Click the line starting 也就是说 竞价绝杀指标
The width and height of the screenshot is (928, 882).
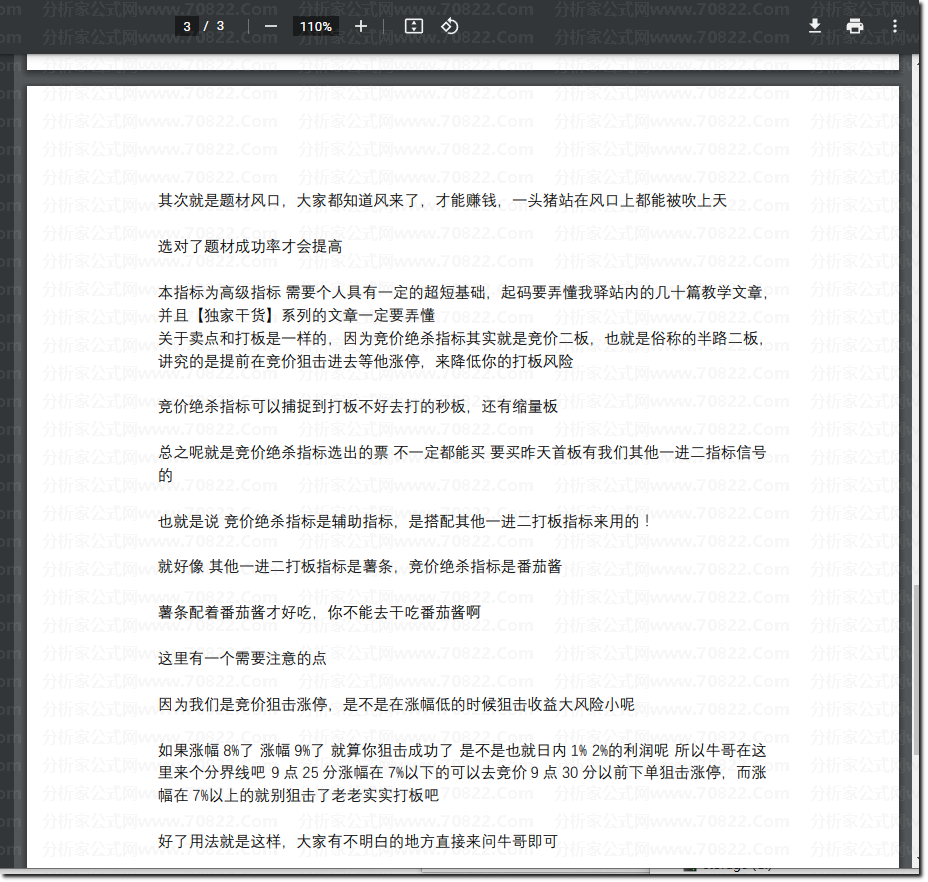coord(404,522)
